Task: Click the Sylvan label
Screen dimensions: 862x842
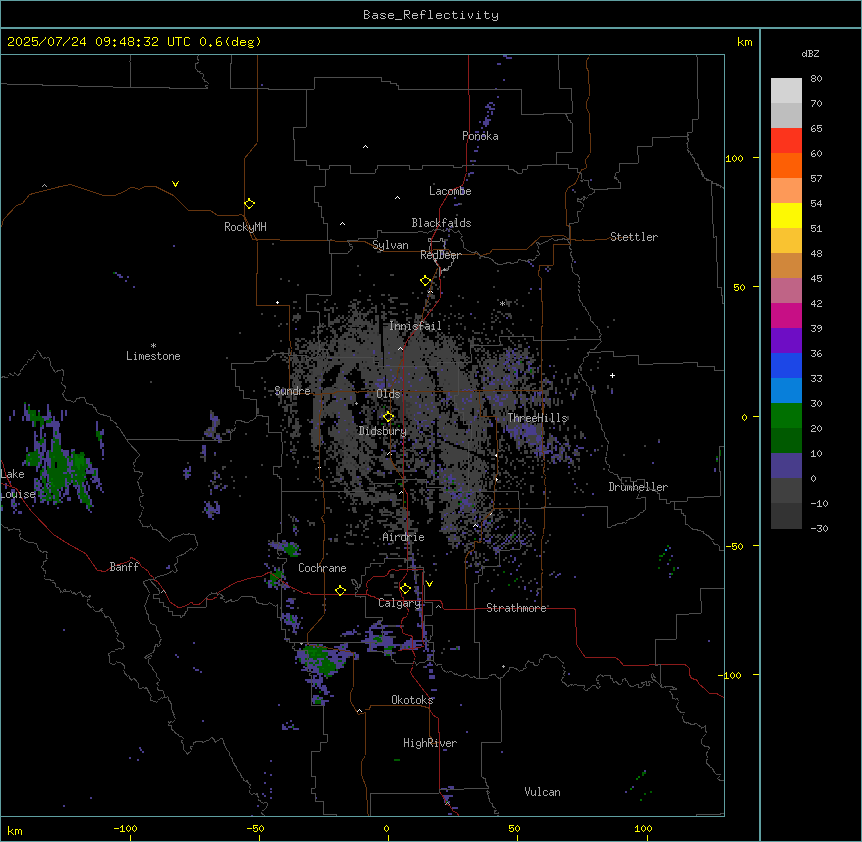Action: [390, 245]
